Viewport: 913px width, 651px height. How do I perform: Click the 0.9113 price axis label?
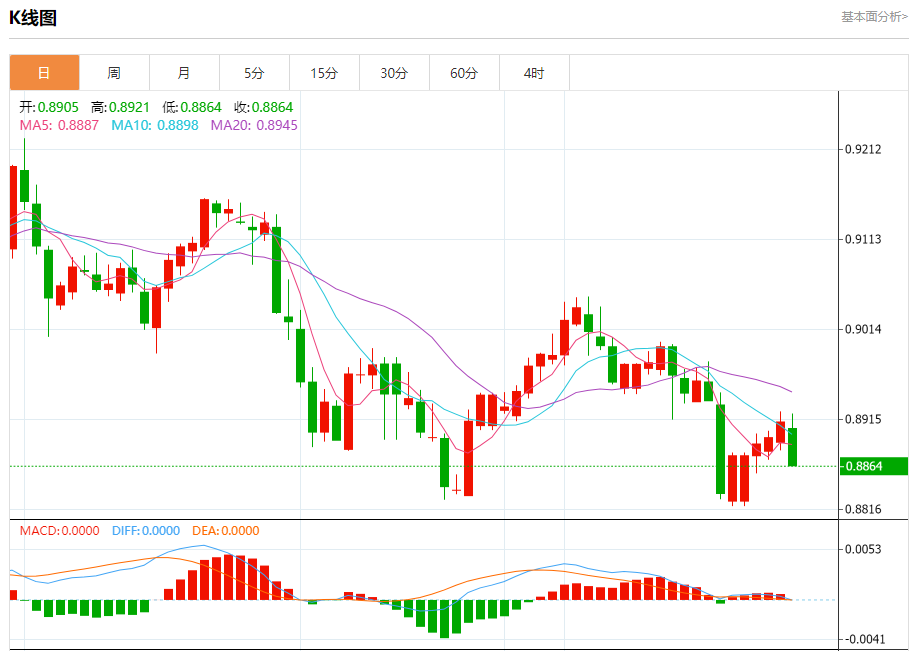coord(863,239)
